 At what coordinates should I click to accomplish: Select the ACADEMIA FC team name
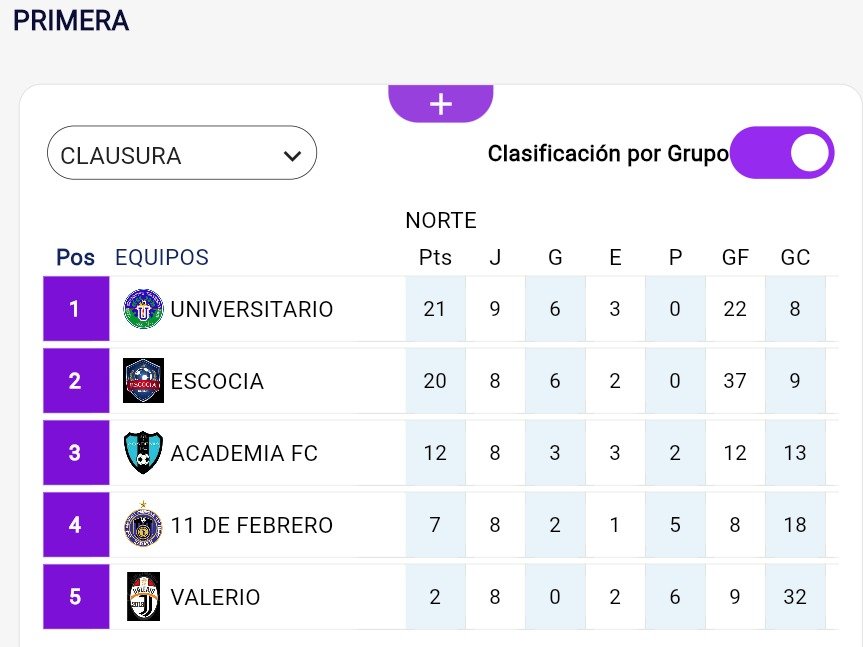[x=244, y=453]
